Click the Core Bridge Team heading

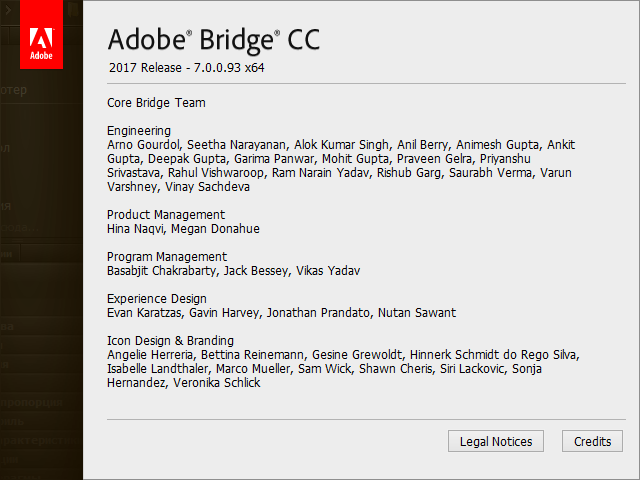(156, 102)
